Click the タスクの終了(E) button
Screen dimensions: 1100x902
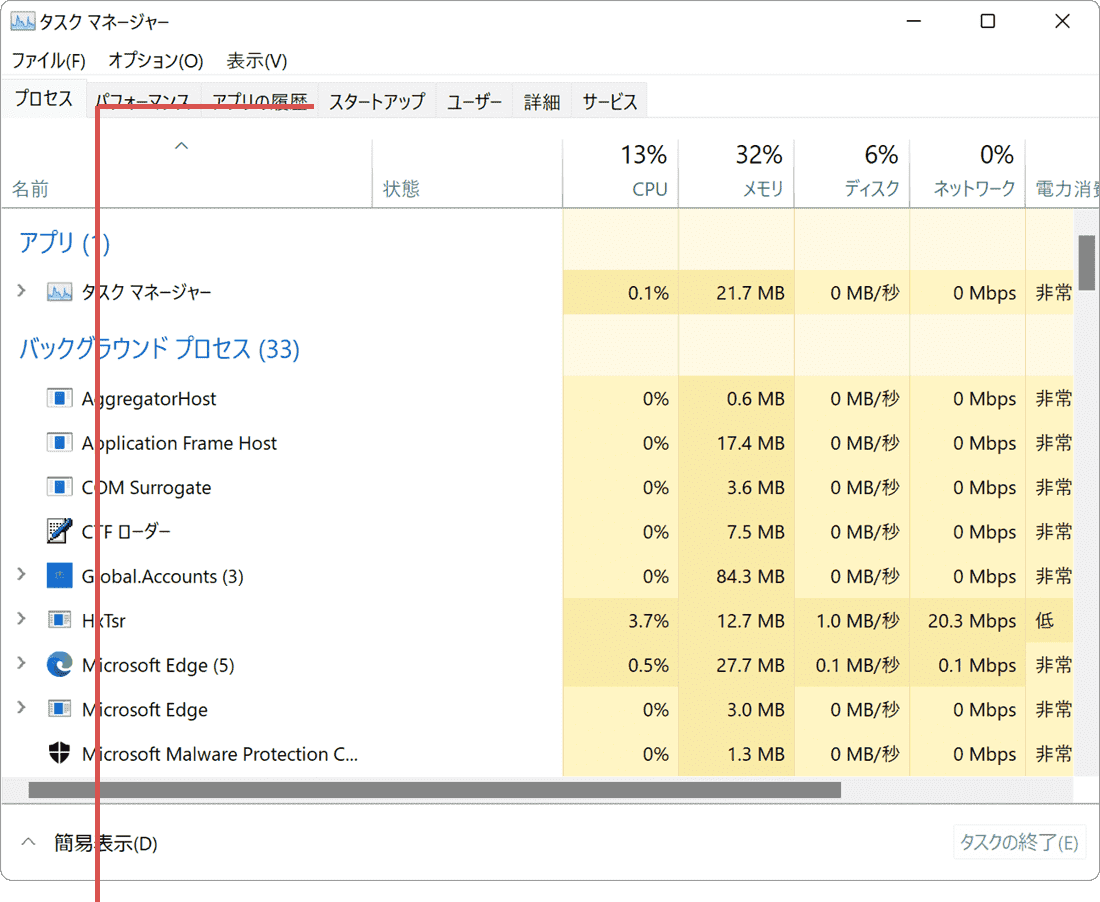1019,842
